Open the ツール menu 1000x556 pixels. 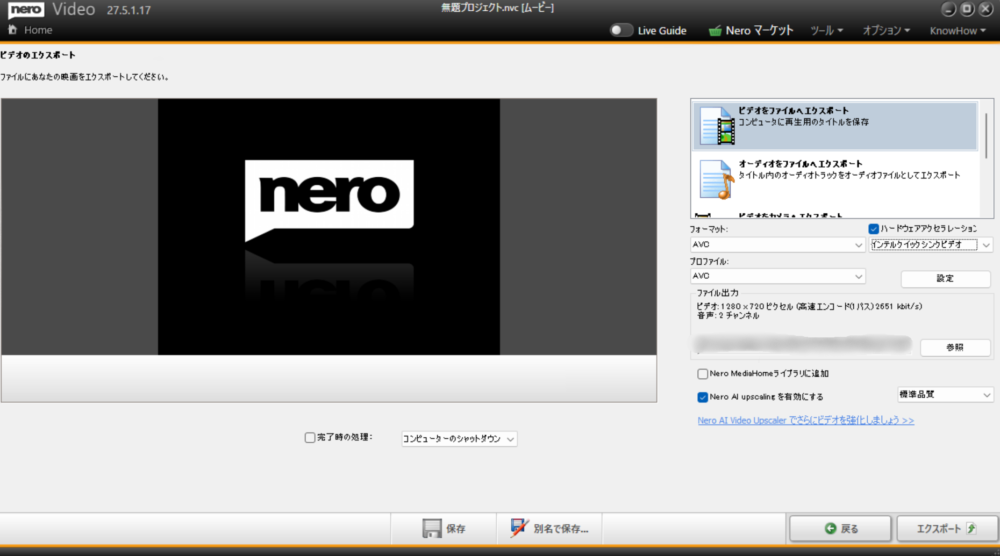pos(826,31)
